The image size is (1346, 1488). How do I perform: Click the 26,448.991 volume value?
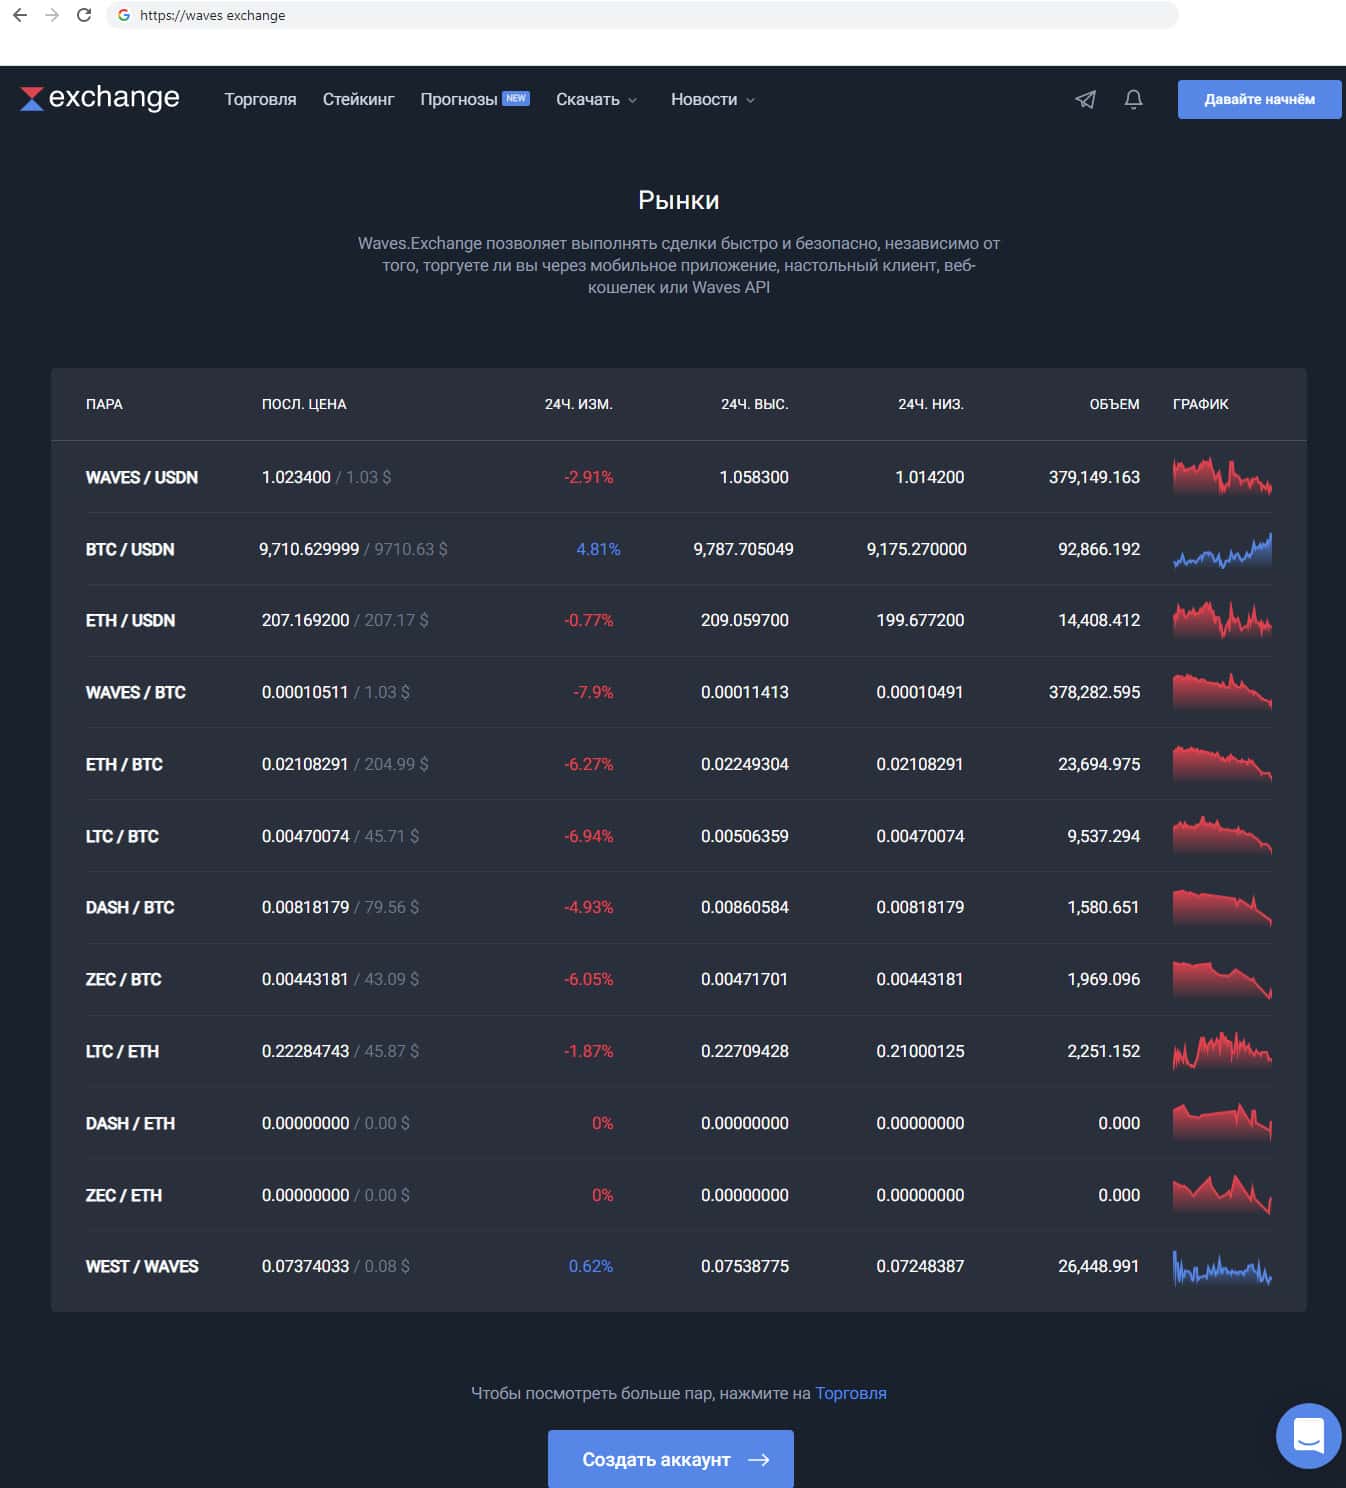pyautogui.click(x=1098, y=1266)
